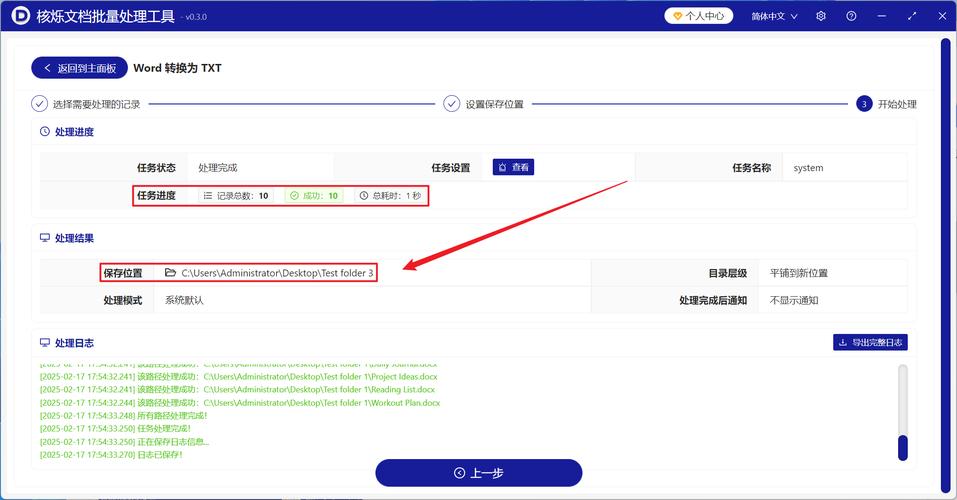The image size is (957, 500).
Task: Open settings via the gear icon
Action: 821,16
